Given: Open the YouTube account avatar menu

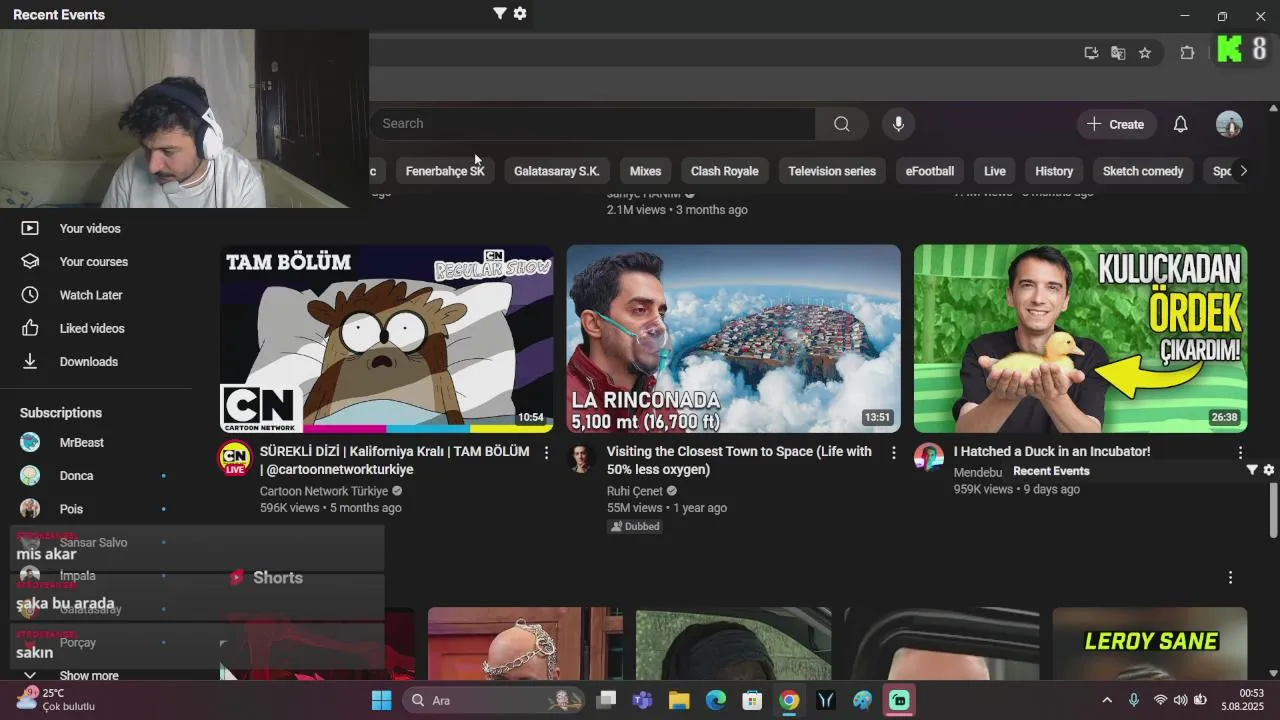Looking at the screenshot, I should (x=1229, y=124).
